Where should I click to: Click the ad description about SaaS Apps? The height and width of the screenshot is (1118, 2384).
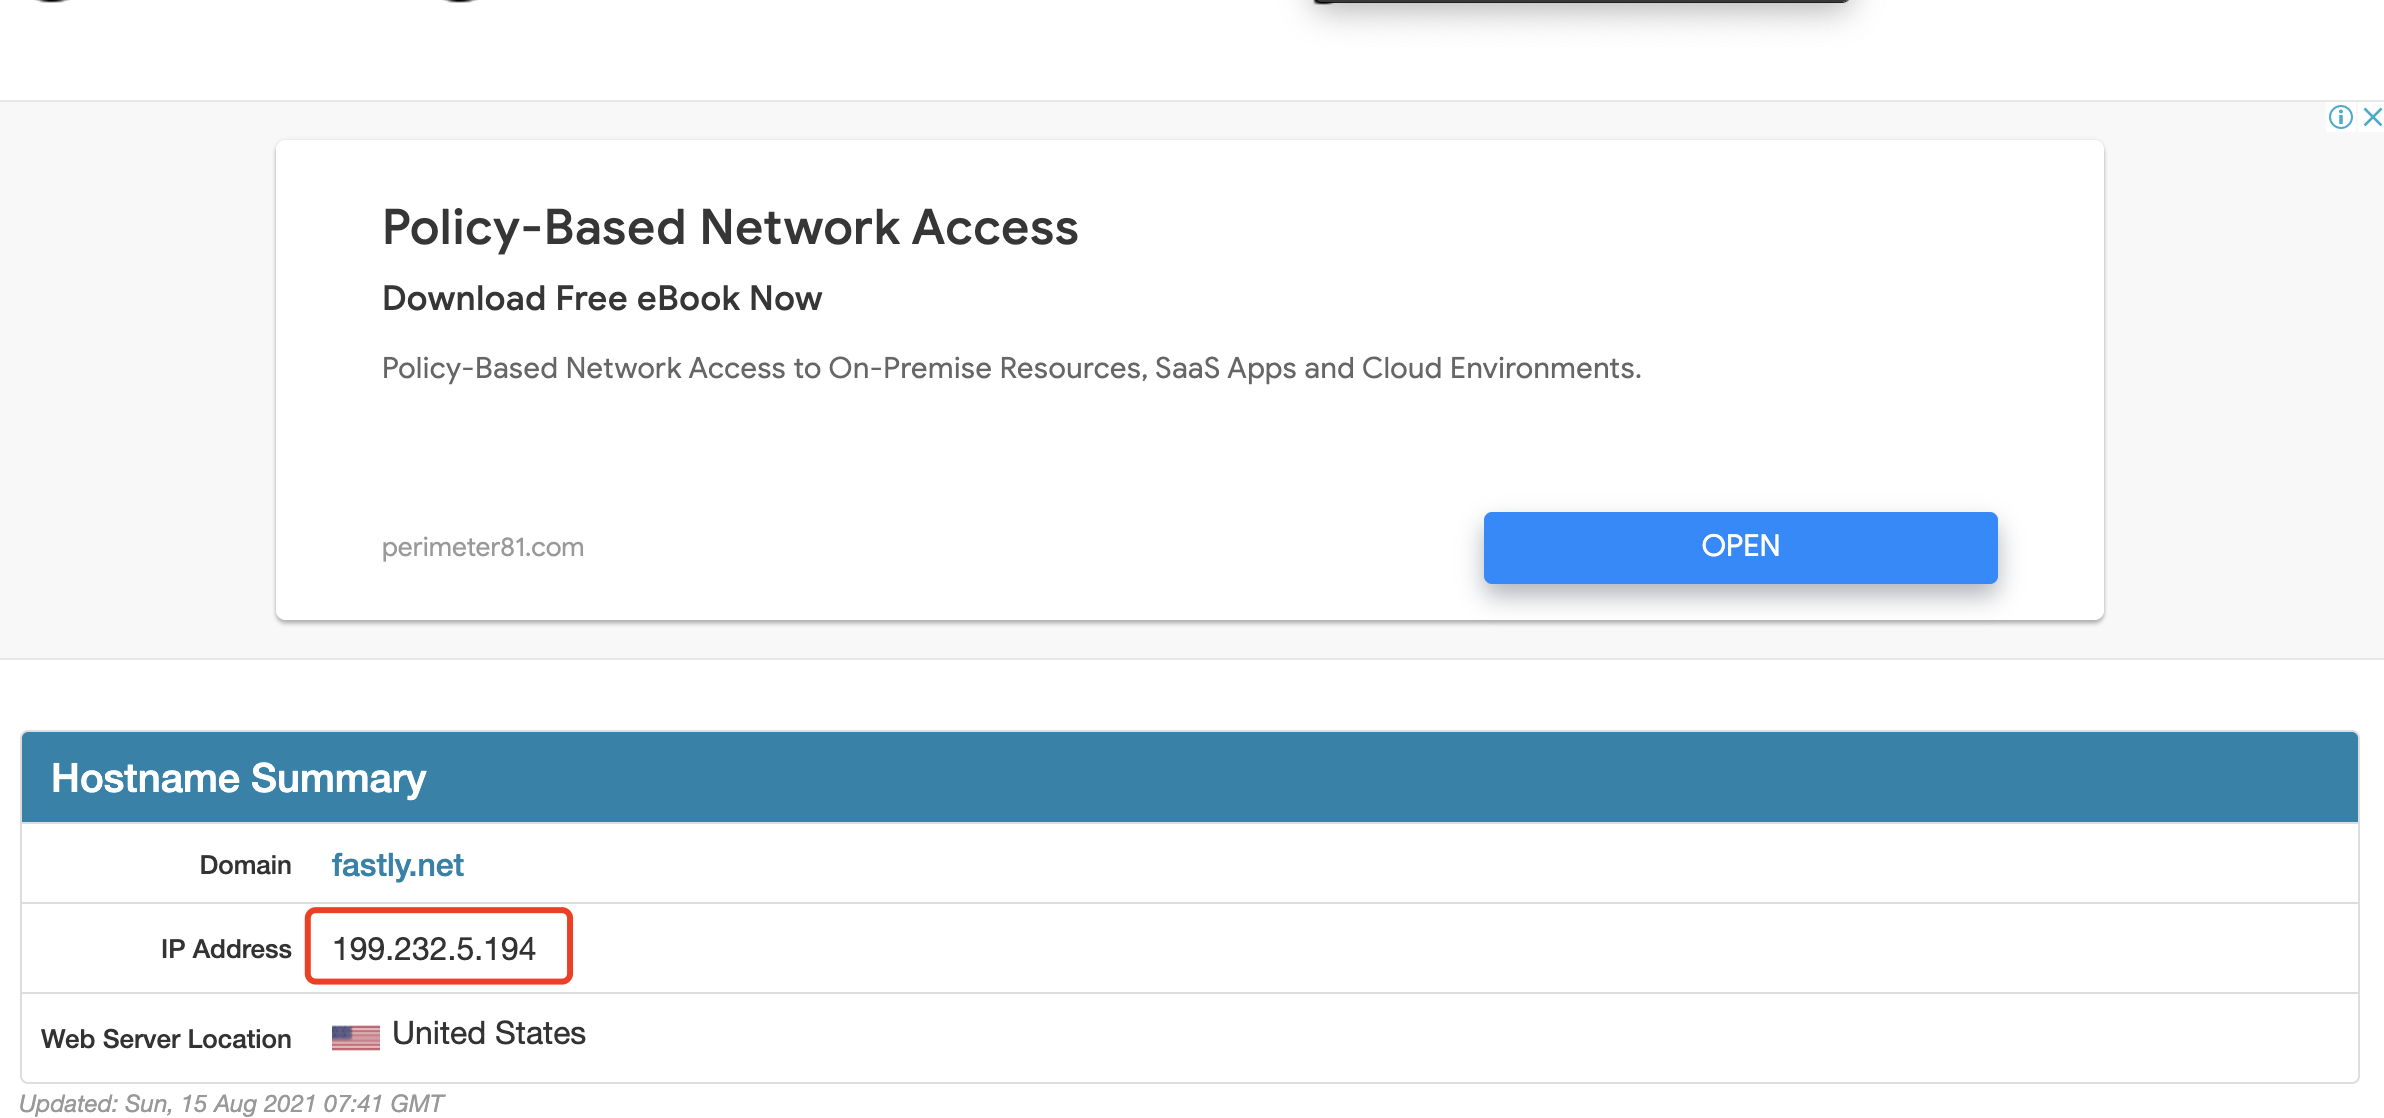[x=1011, y=368]
